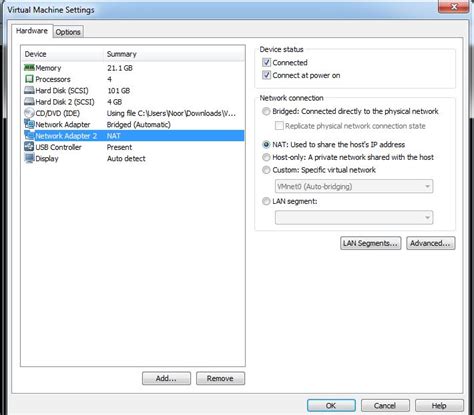This screenshot has height=415, width=474.
Task: Select the USB Controller row label
Action: point(58,147)
